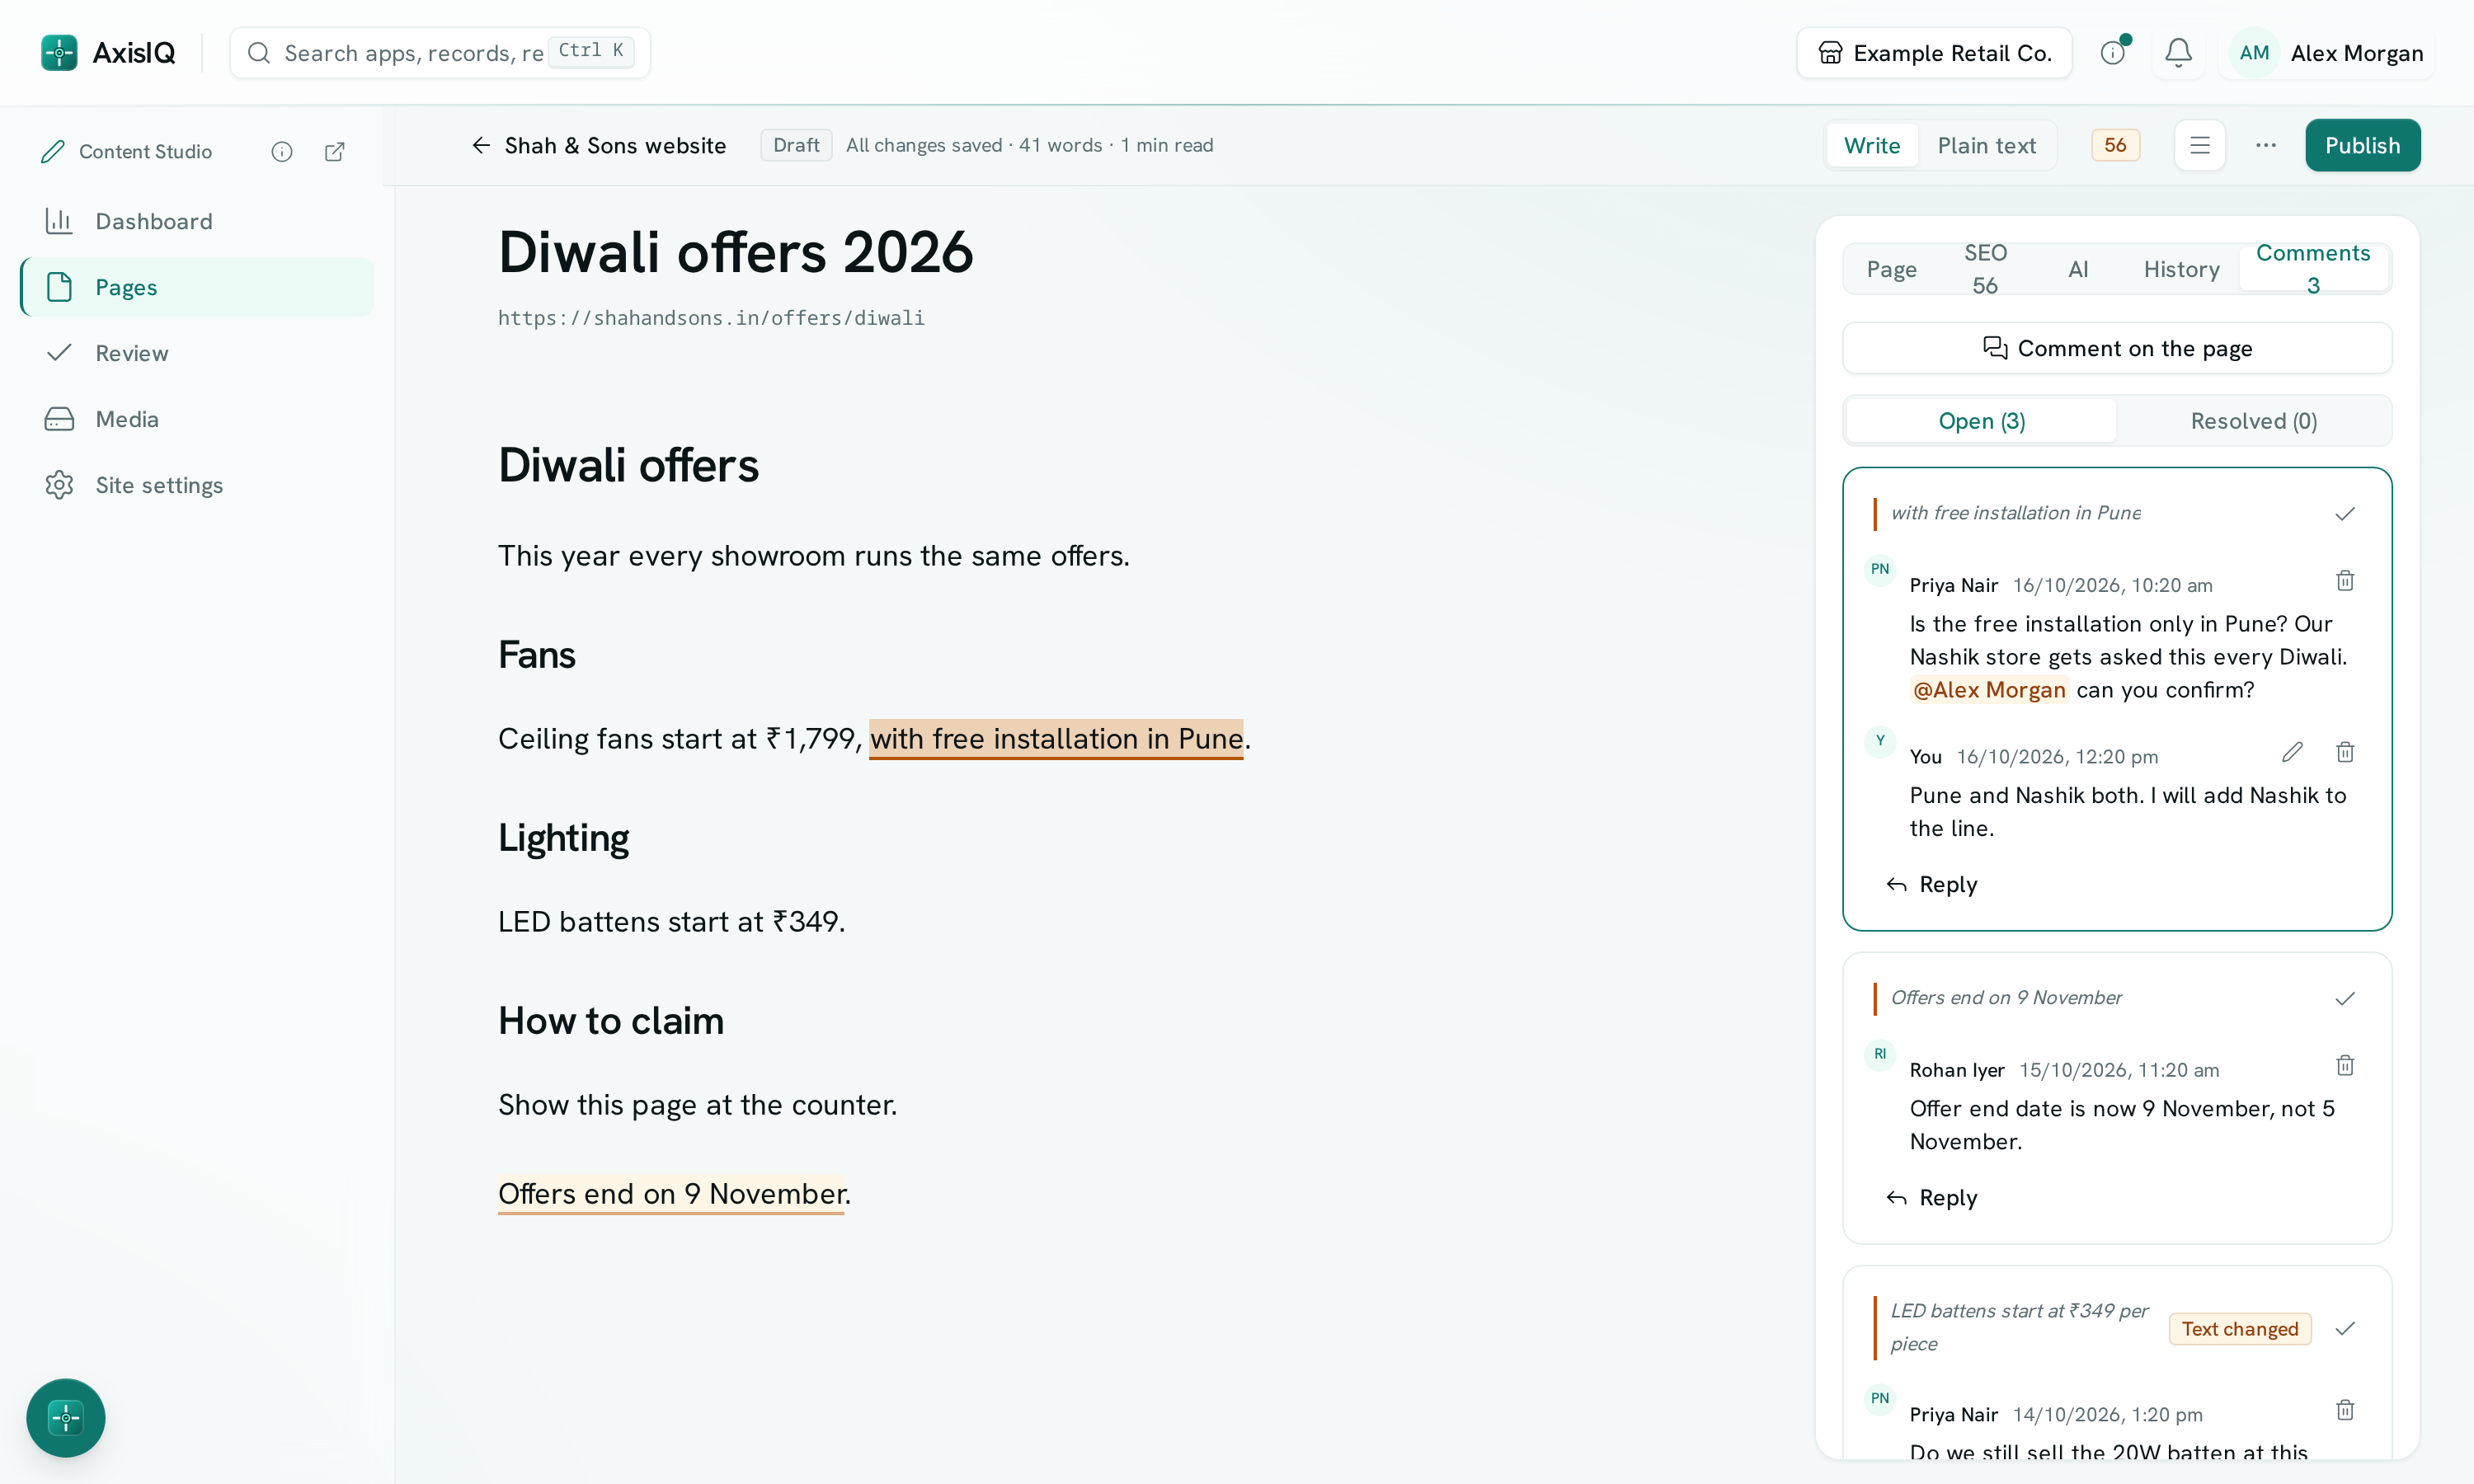Viewport: 2474px width, 1484px height.
Task: Open the outline list icon button
Action: click(x=2199, y=145)
